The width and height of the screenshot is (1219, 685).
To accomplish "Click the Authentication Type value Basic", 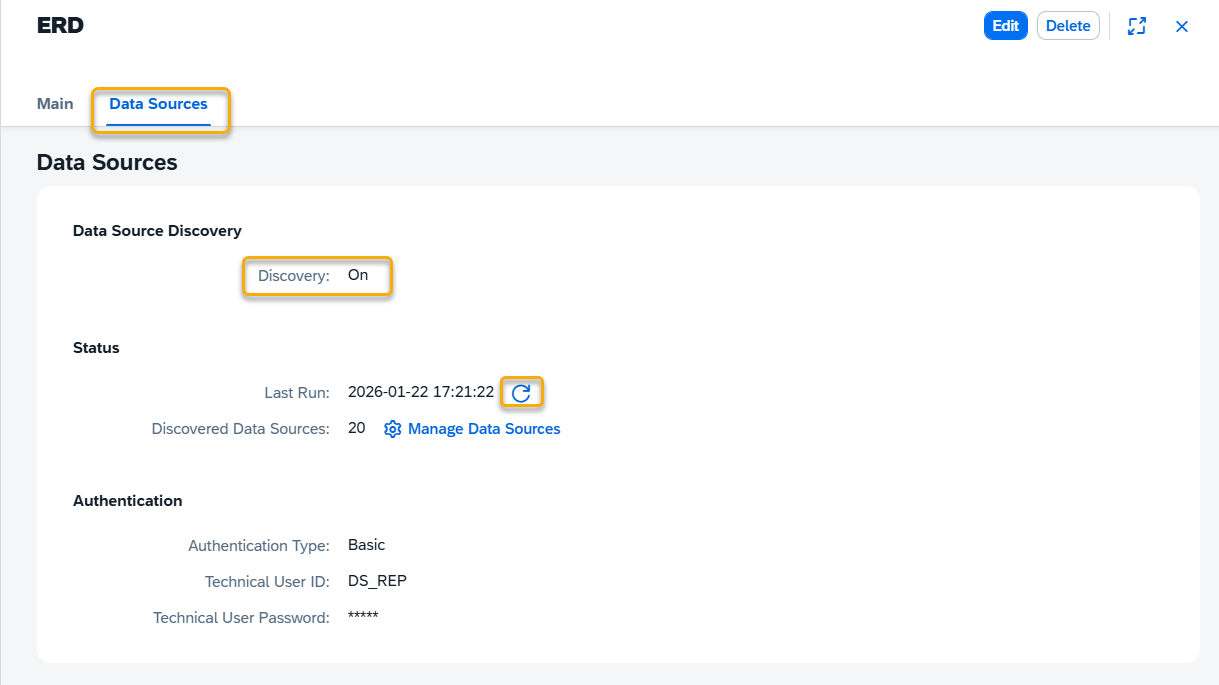I will (366, 545).
